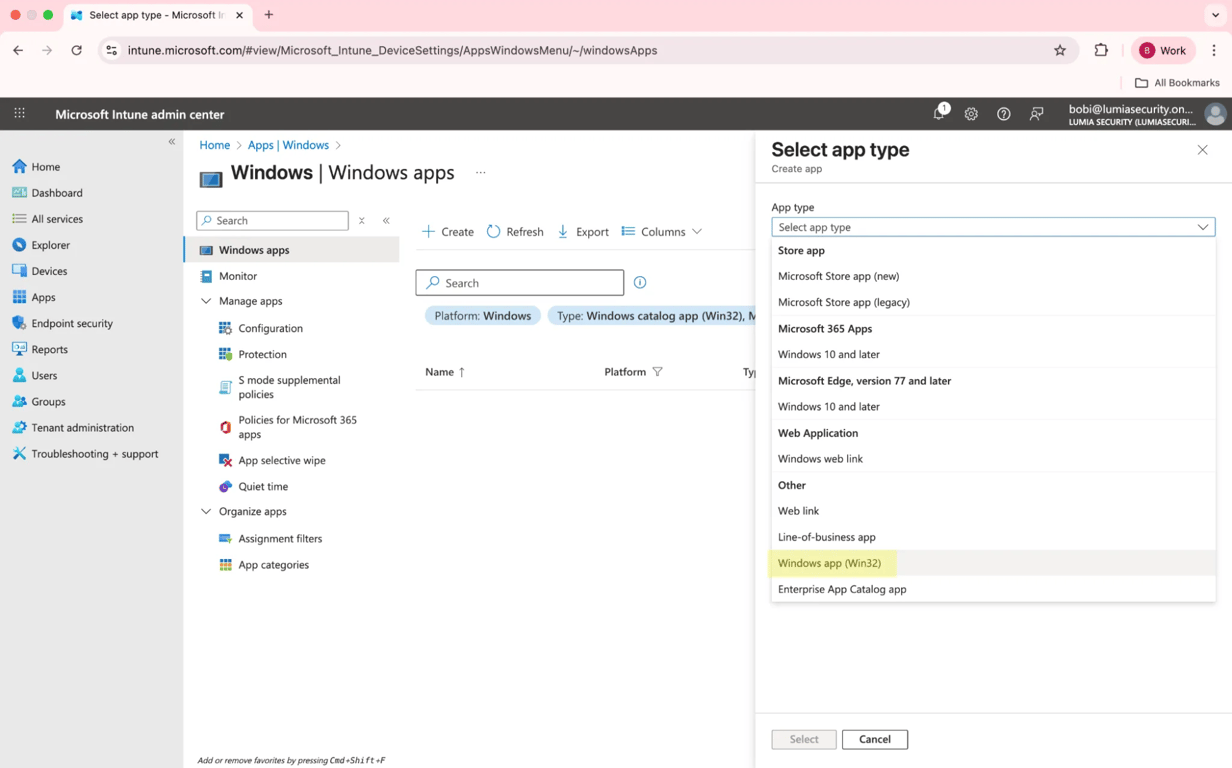This screenshot has height=768, width=1232.
Task: Open the browser extensions puzzle icon
Action: [1101, 50]
